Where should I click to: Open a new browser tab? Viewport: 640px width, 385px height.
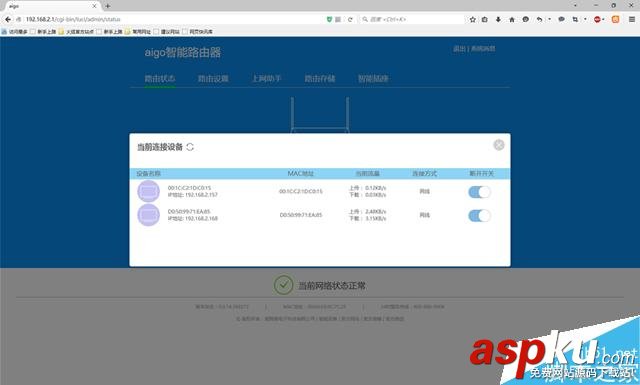tap(108, 6)
